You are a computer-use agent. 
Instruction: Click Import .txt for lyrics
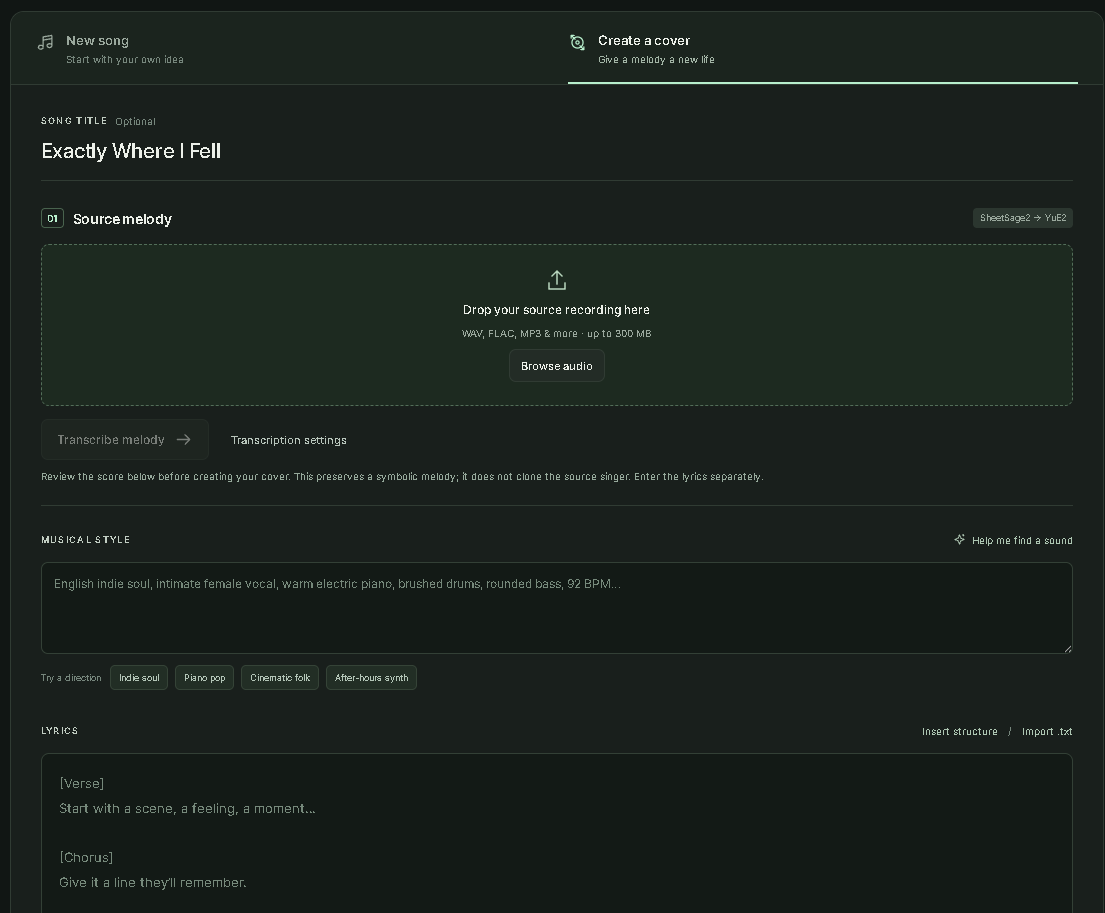[1047, 731]
